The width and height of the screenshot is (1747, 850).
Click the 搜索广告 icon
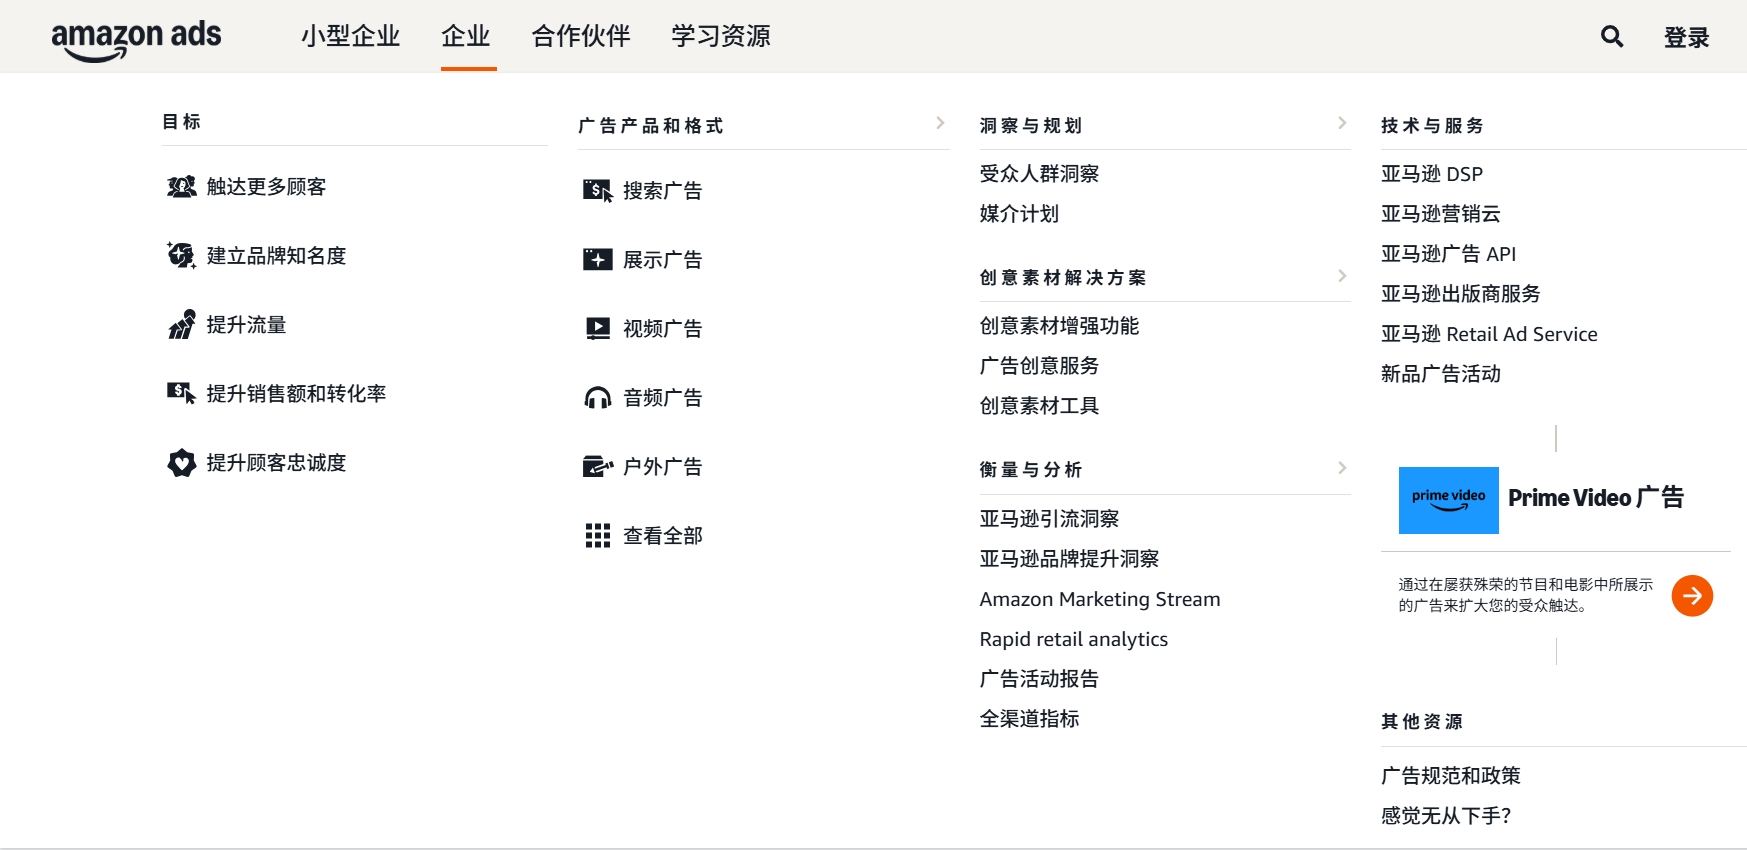597,191
